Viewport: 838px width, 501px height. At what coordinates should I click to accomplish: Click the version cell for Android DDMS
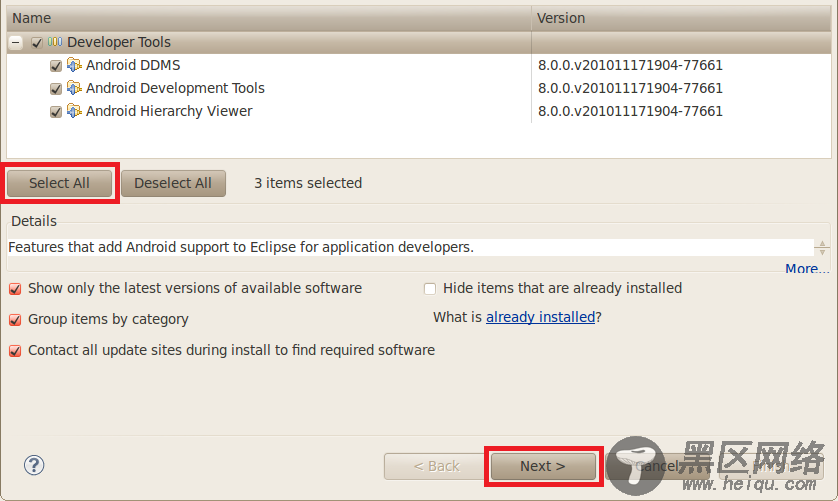pos(630,65)
